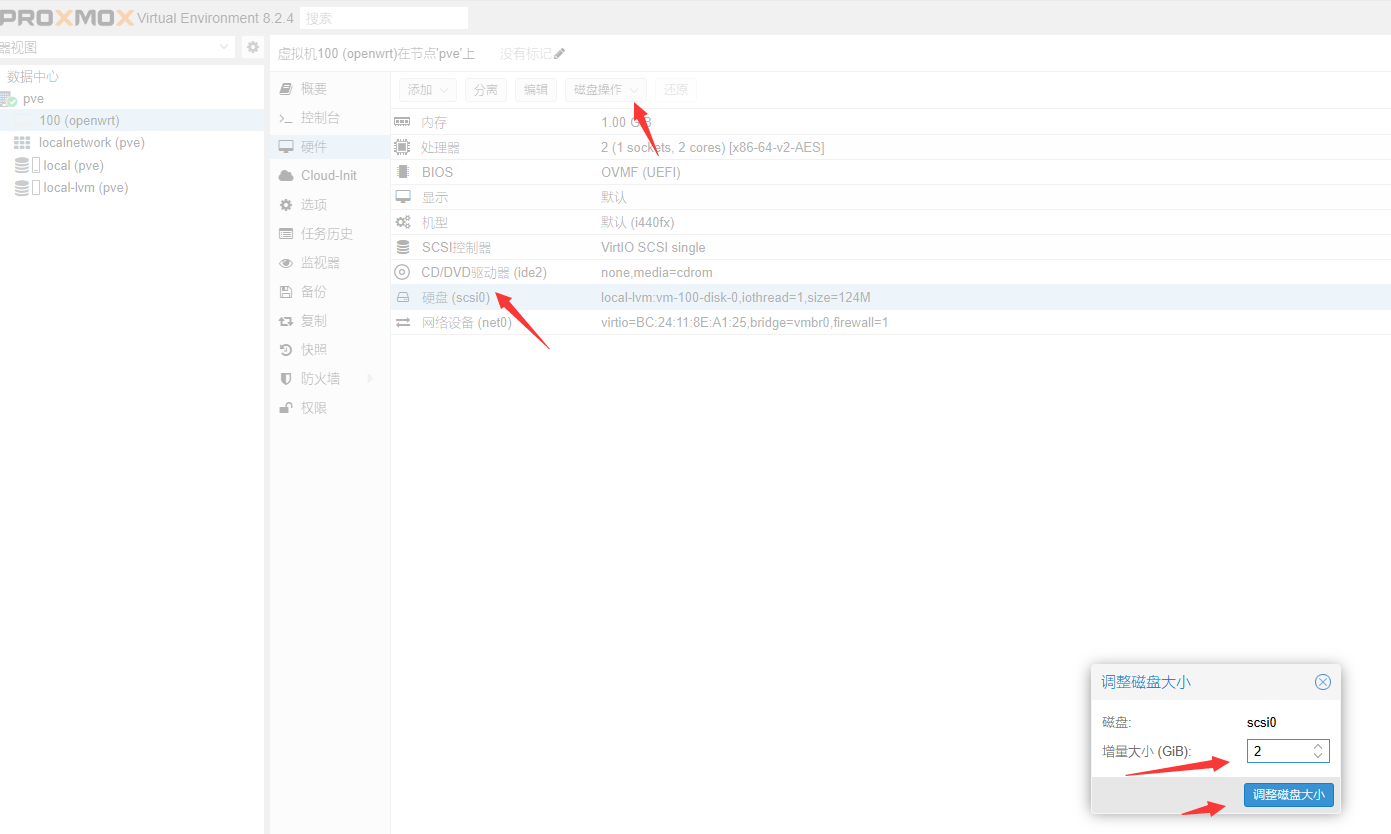The height and width of the screenshot is (834, 1391).
Task: Open the Cloud-Init section
Action: 328,176
